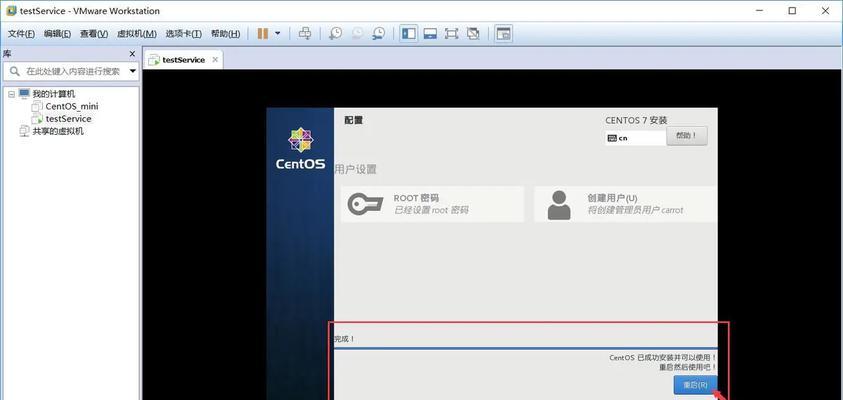Open the library search dropdown arrow
This screenshot has height=400, width=843.
point(133,71)
